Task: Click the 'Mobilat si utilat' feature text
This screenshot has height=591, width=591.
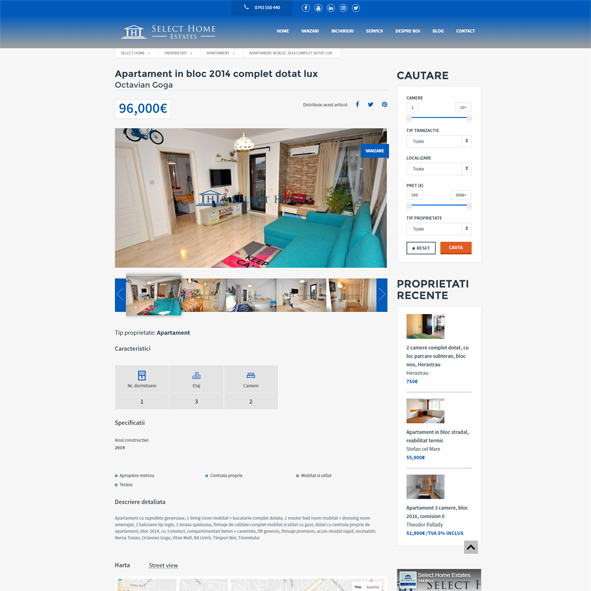Action: pyautogui.click(x=316, y=476)
